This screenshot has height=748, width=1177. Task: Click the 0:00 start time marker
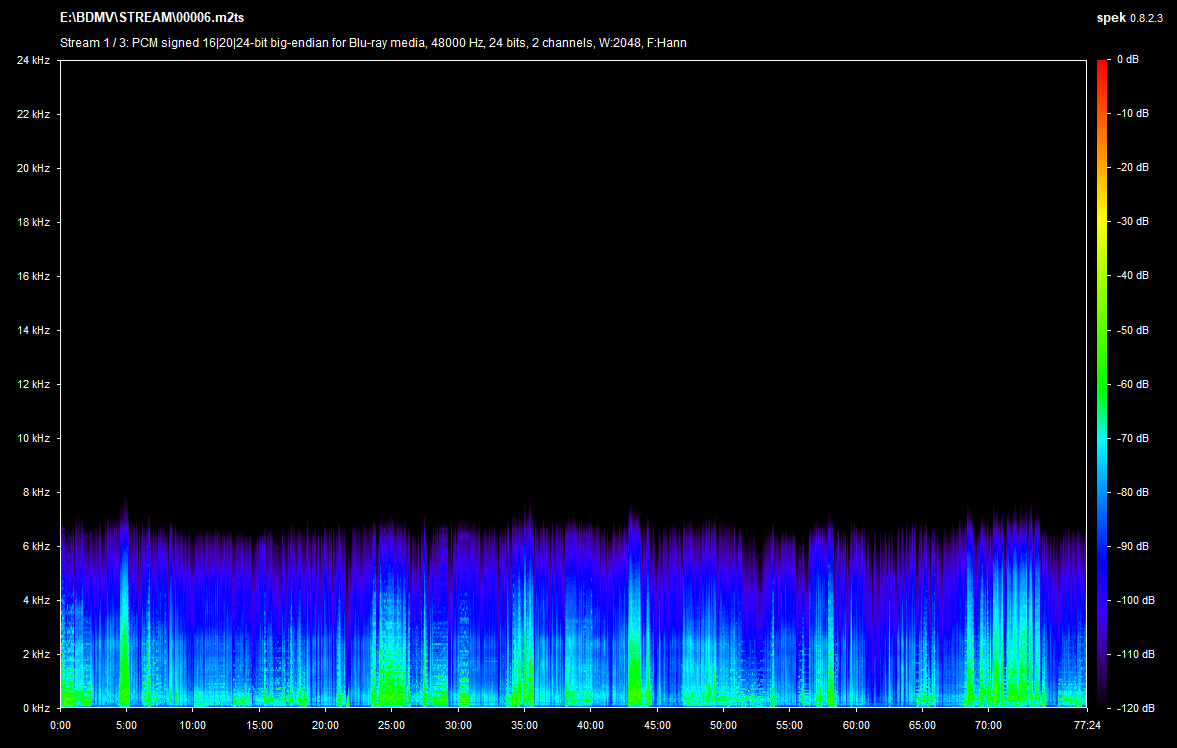pos(60,725)
